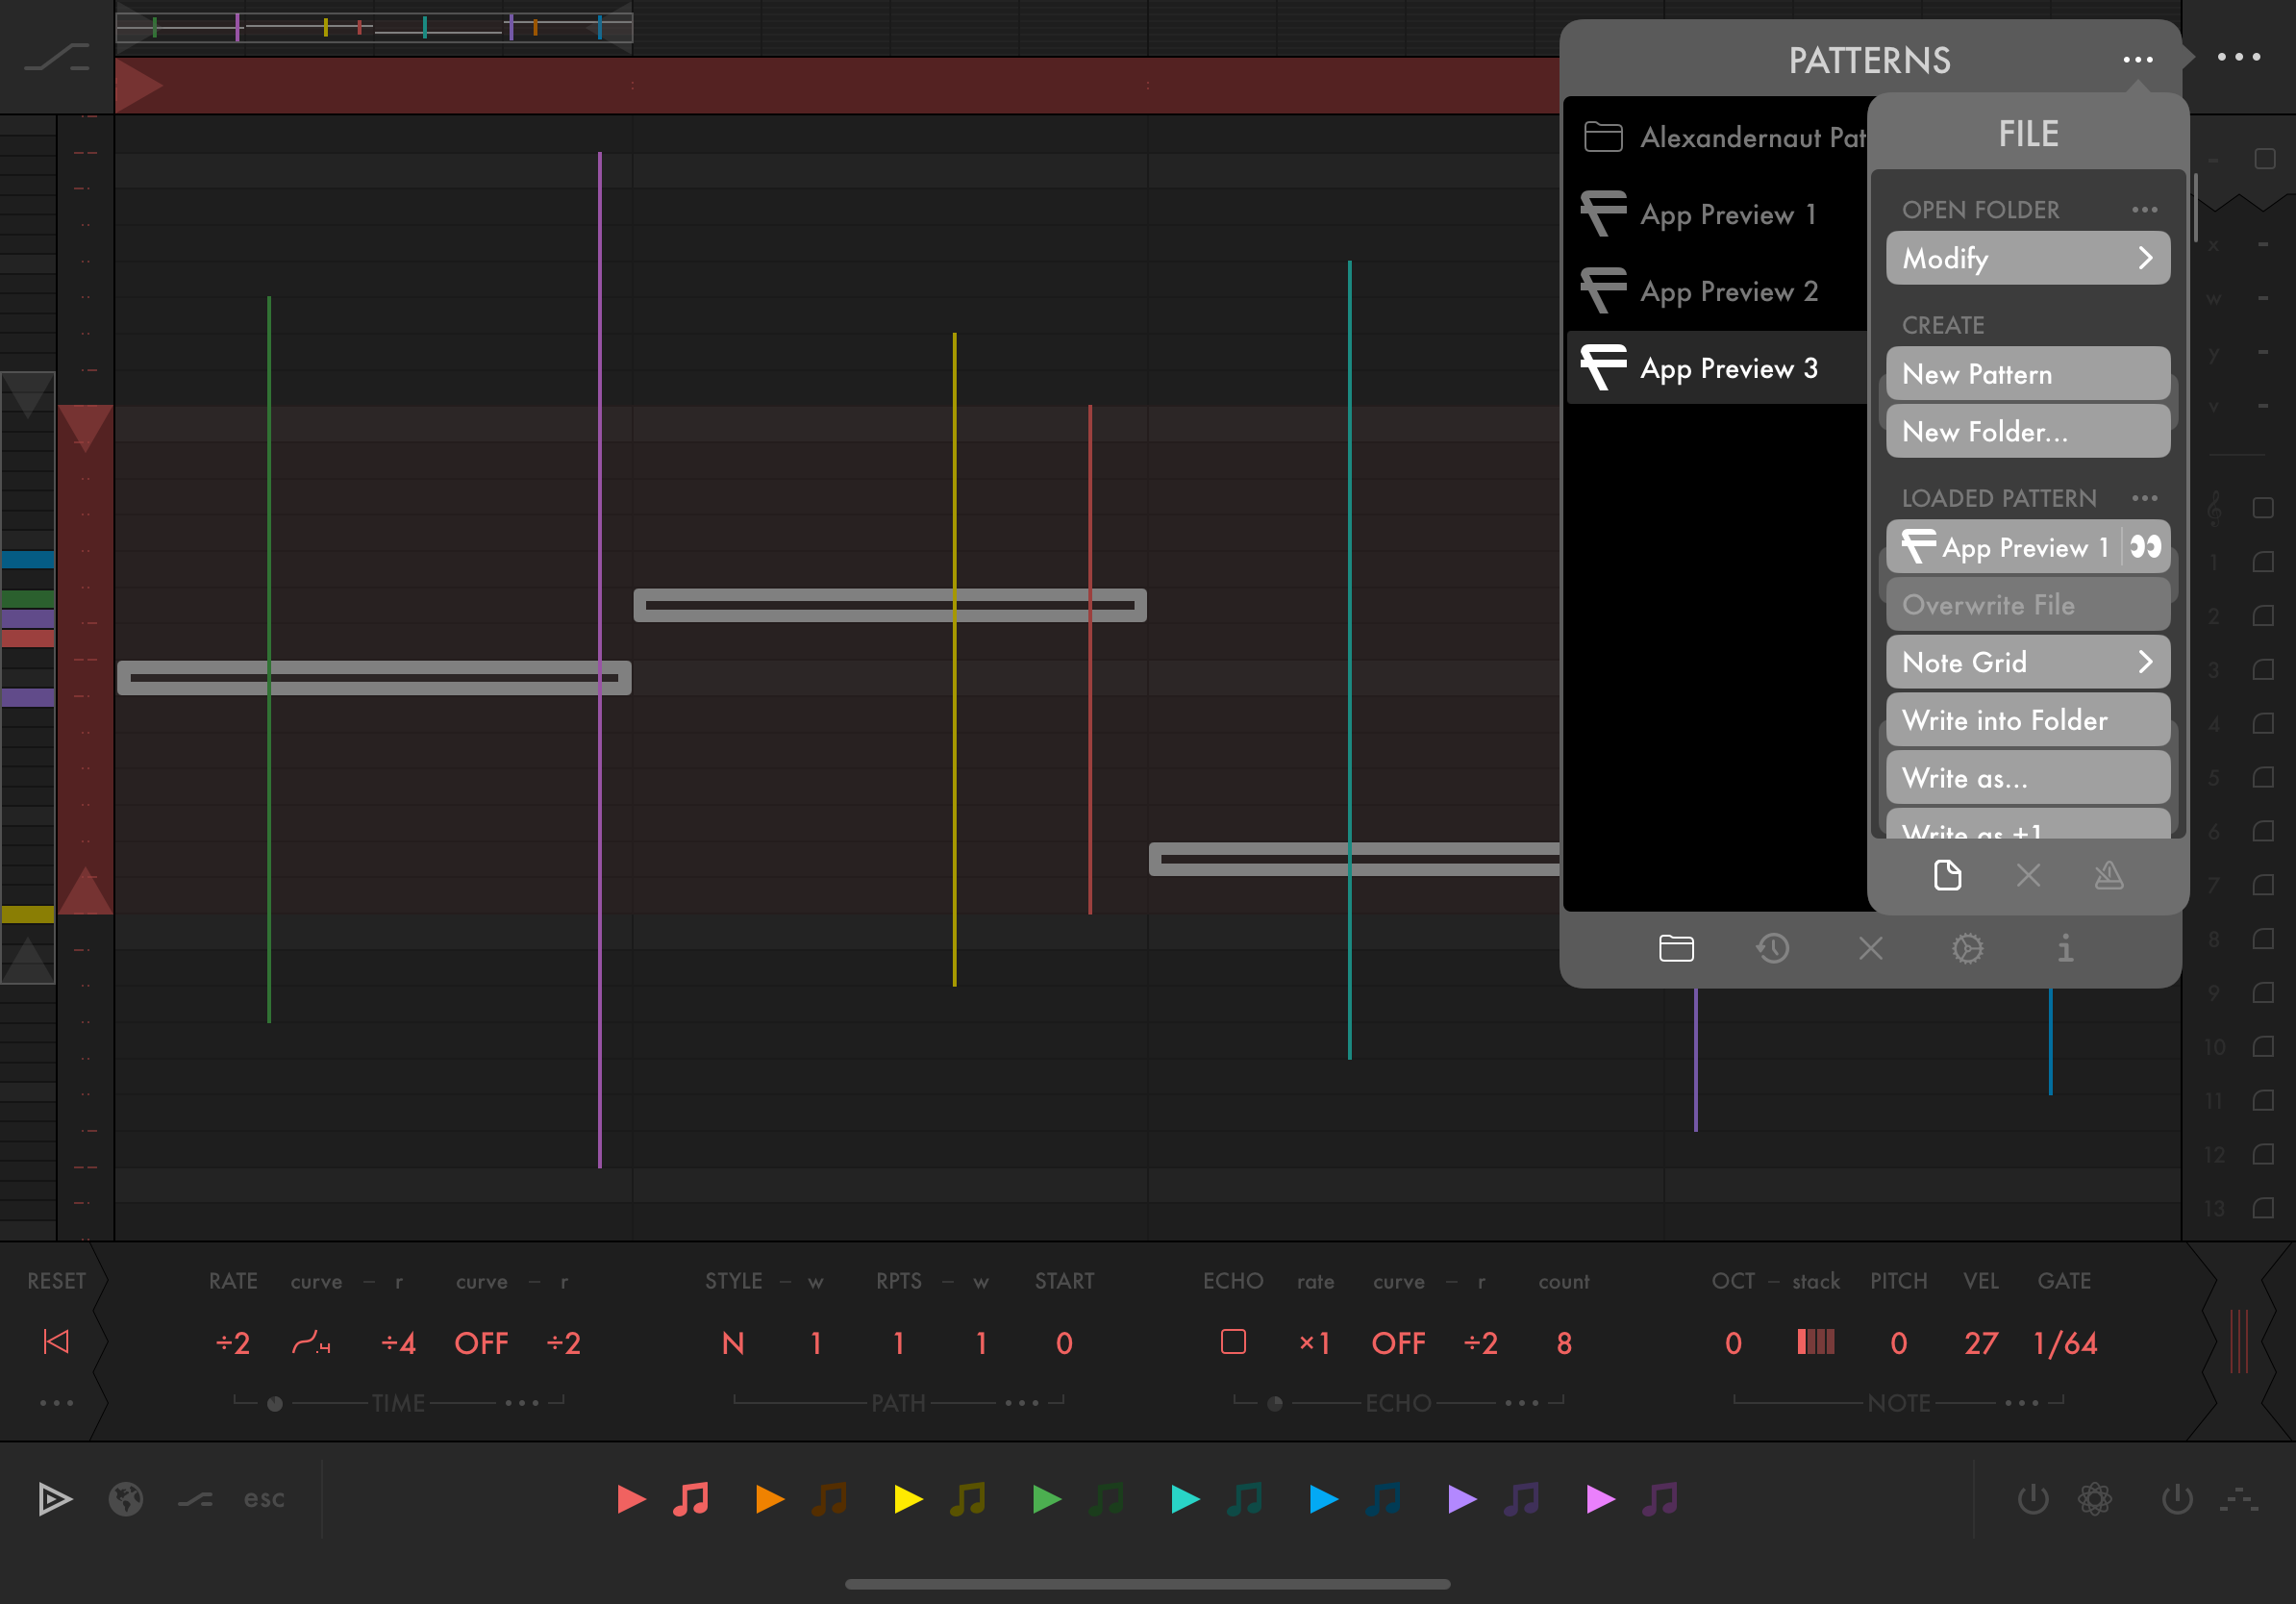Select App Preview 2 pattern

point(1728,291)
